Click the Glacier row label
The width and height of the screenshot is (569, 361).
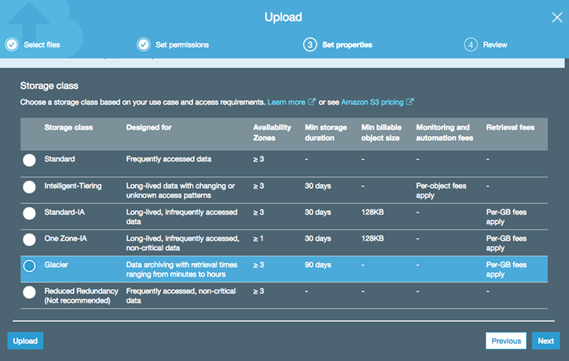coord(56,264)
